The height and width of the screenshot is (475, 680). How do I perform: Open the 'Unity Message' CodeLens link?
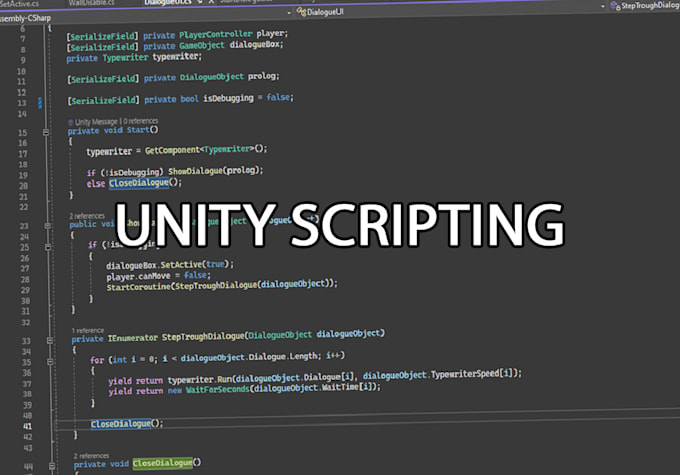click(x=96, y=122)
